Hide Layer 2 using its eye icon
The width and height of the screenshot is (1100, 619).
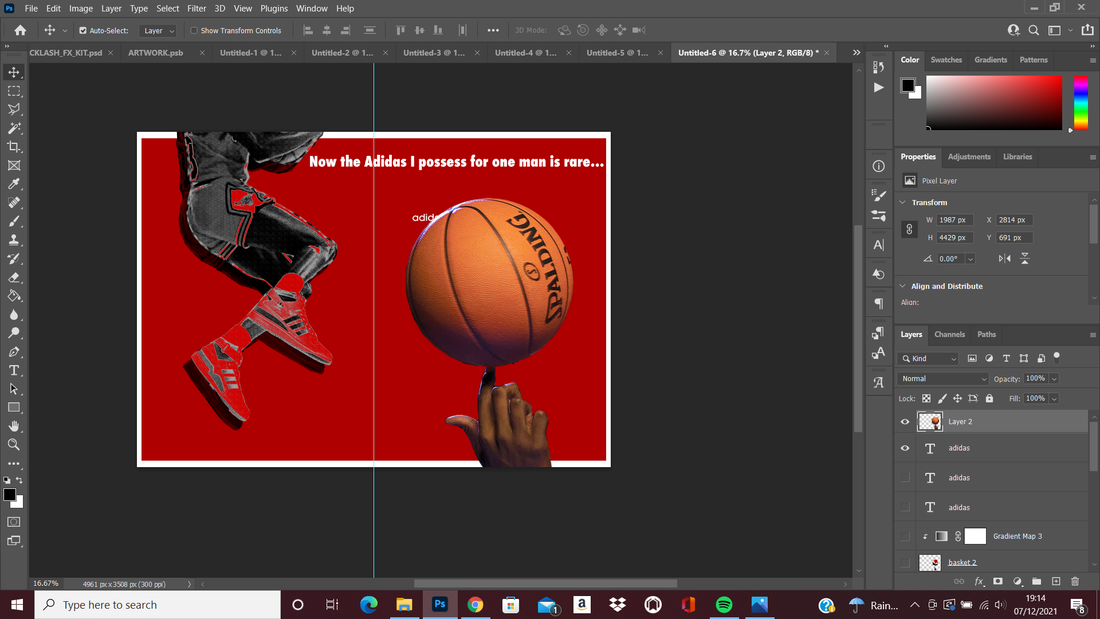[x=905, y=422]
